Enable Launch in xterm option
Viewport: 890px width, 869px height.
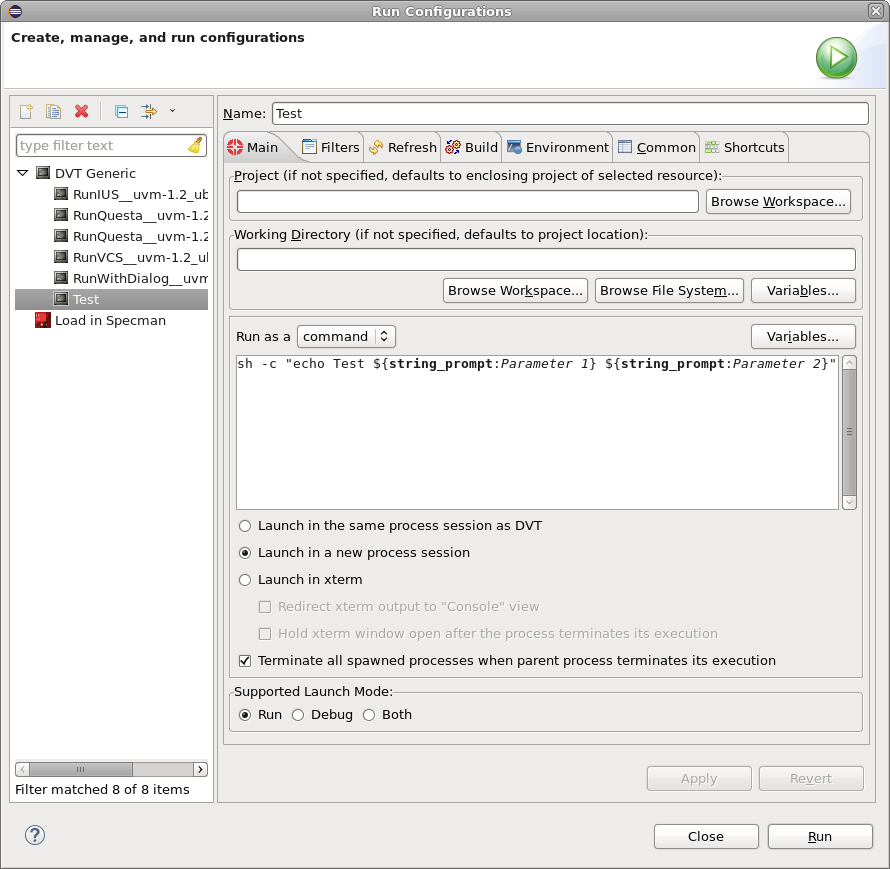pyautogui.click(x=244, y=579)
